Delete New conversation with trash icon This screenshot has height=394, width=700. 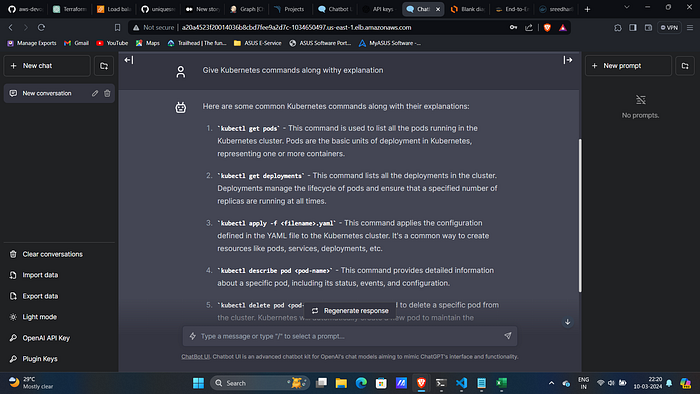coord(107,93)
